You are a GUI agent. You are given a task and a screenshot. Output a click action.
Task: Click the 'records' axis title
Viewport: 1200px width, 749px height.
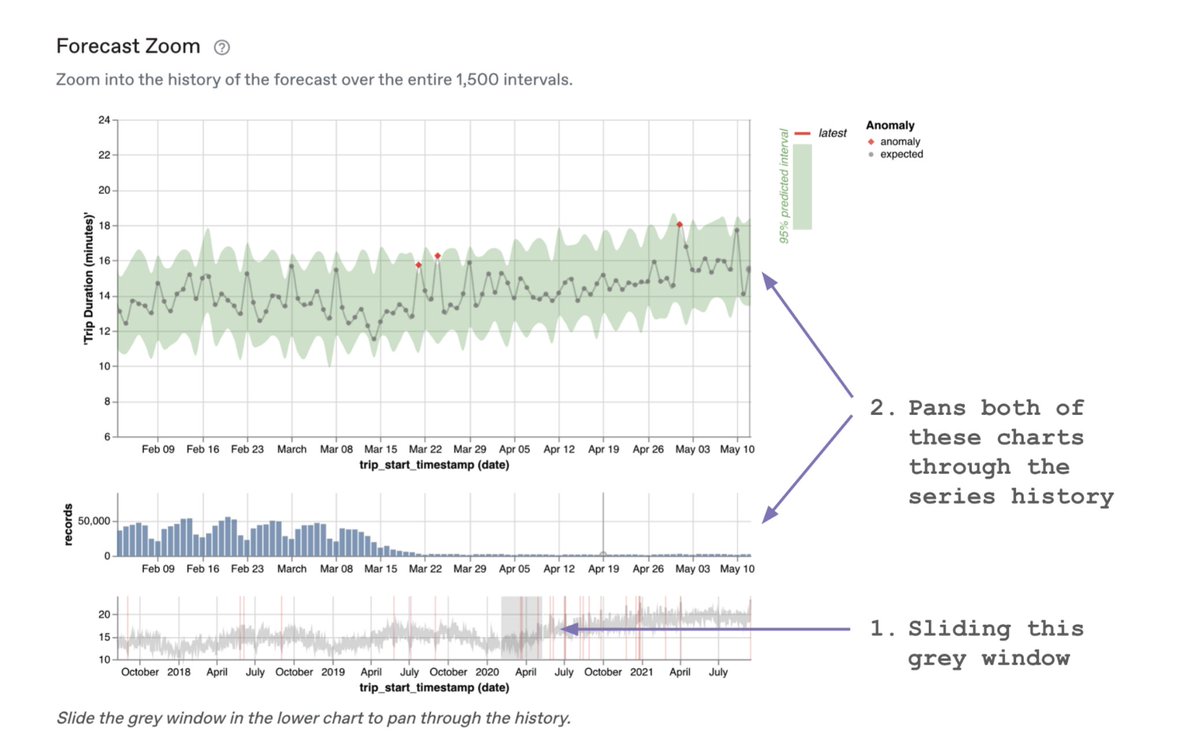pyautogui.click(x=69, y=524)
